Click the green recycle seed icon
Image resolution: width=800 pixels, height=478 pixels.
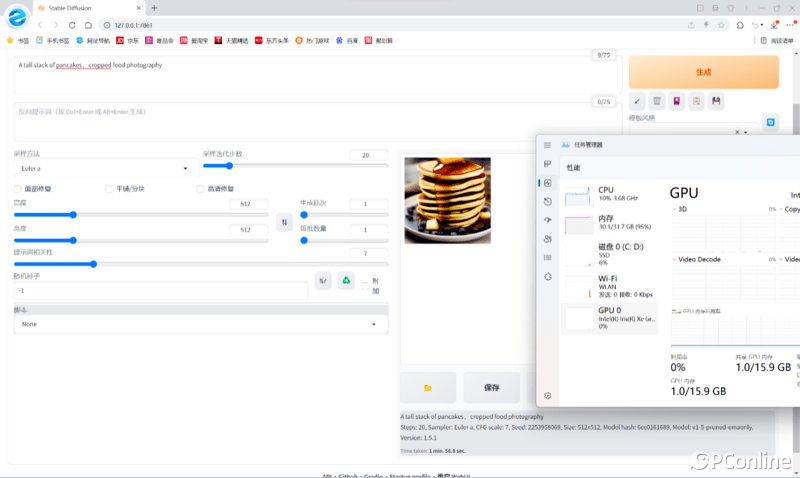[x=345, y=281]
